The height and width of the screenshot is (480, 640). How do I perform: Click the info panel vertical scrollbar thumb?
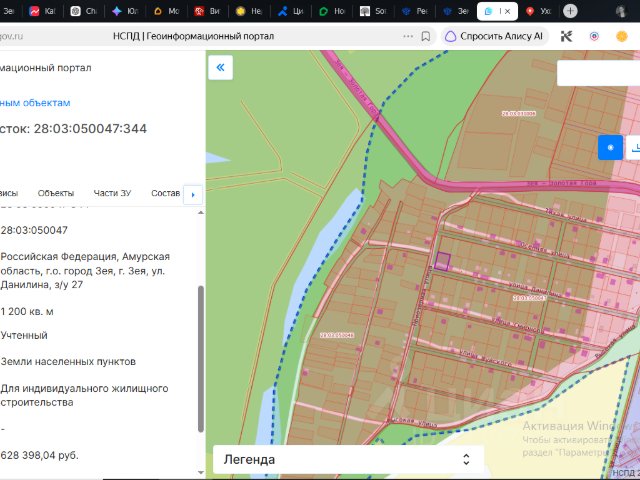coord(200,359)
